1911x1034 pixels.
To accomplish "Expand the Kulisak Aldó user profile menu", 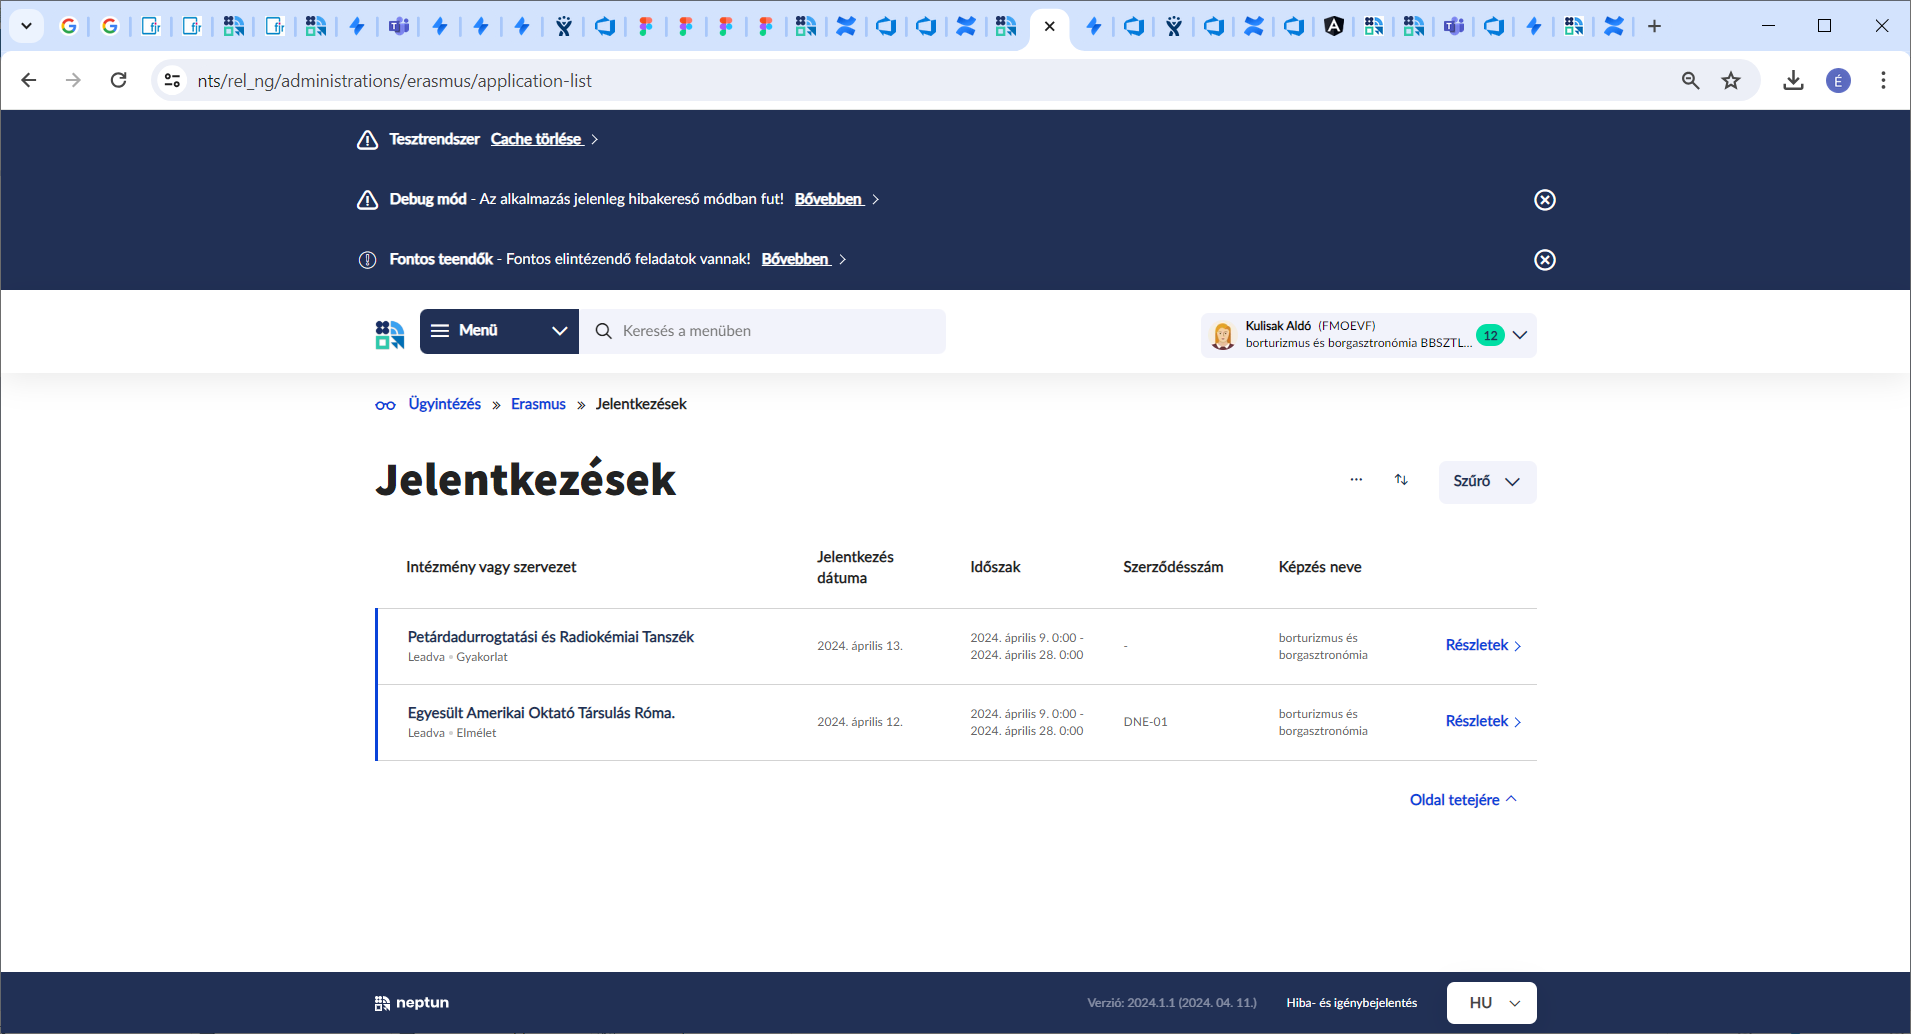I will point(1519,335).
